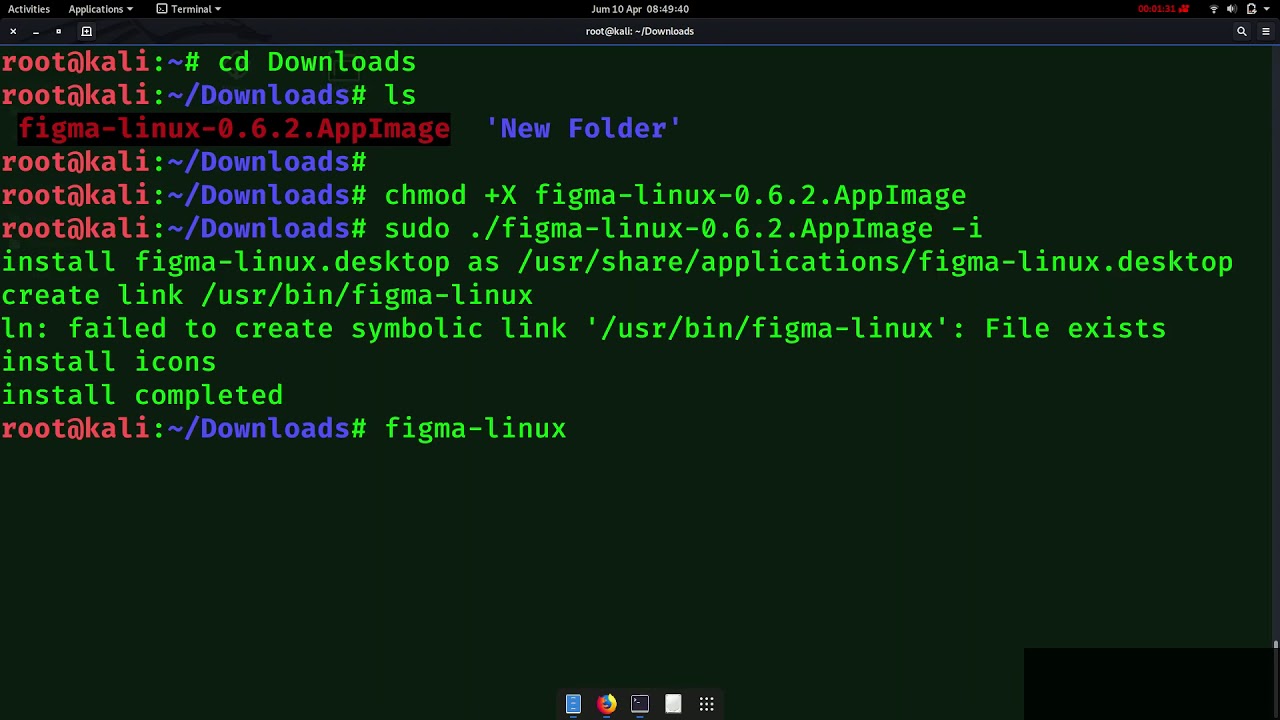The image size is (1280, 720).
Task: Open the white disk icon in dock
Action: [x=673, y=704]
